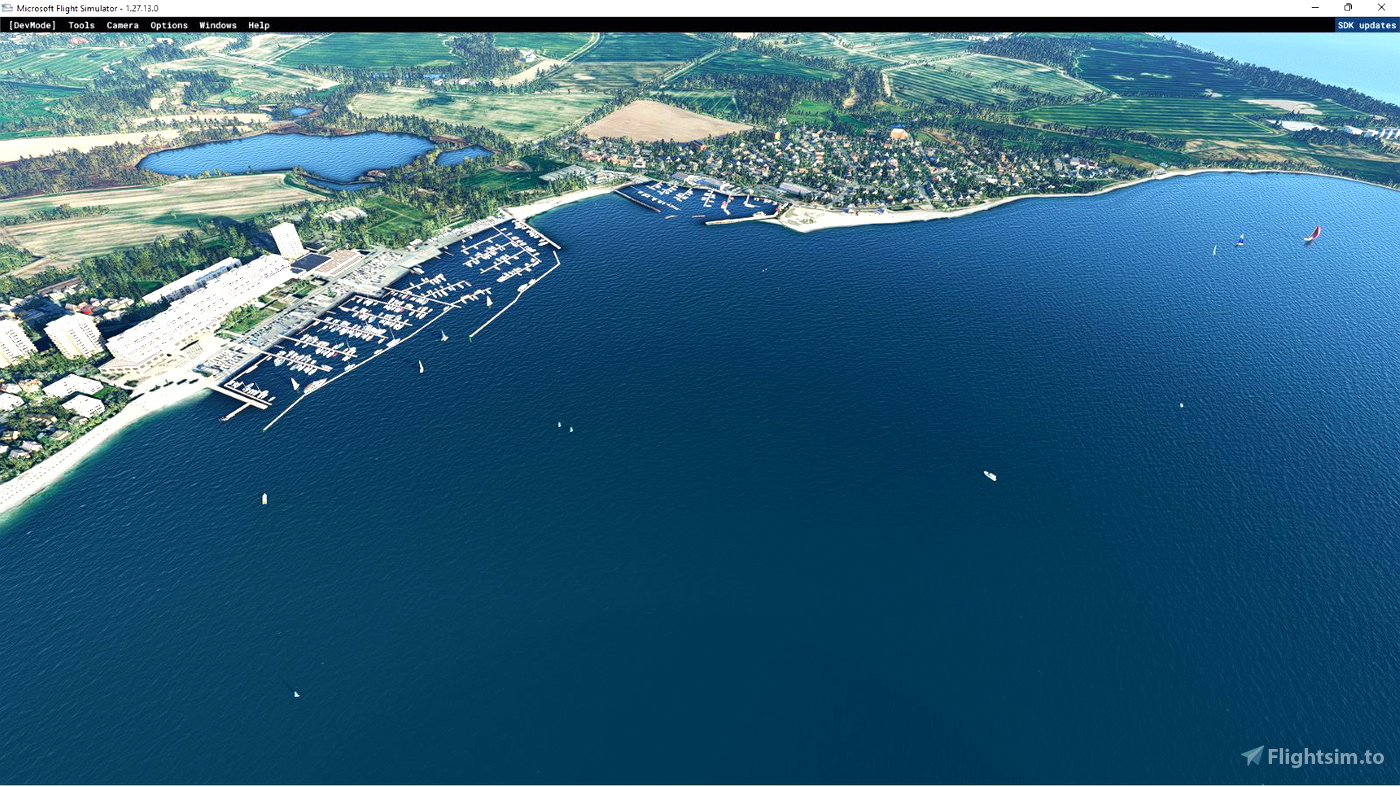Open the Help menu
Viewport: 1400px width, 787px height.
259,25
